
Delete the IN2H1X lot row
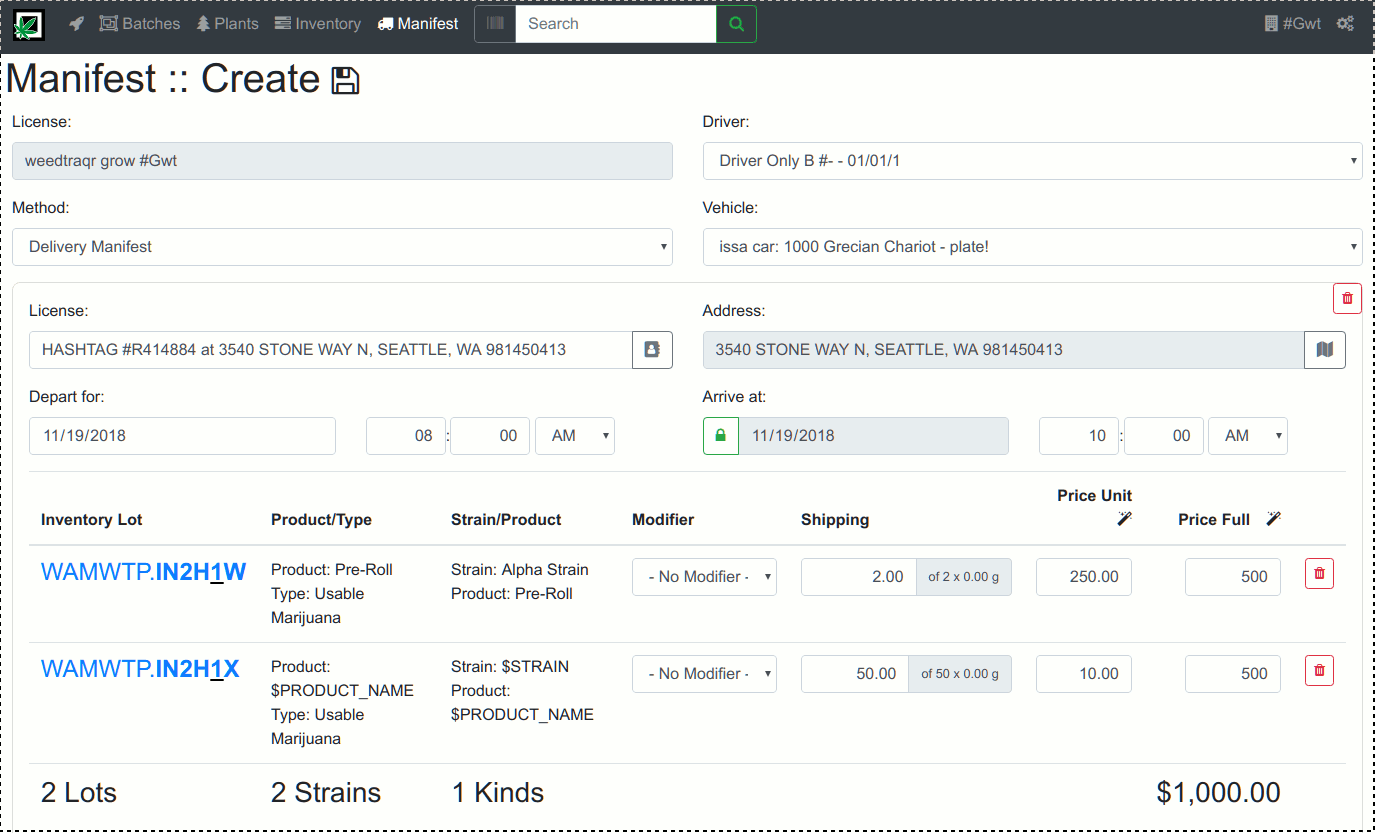pyautogui.click(x=1319, y=671)
